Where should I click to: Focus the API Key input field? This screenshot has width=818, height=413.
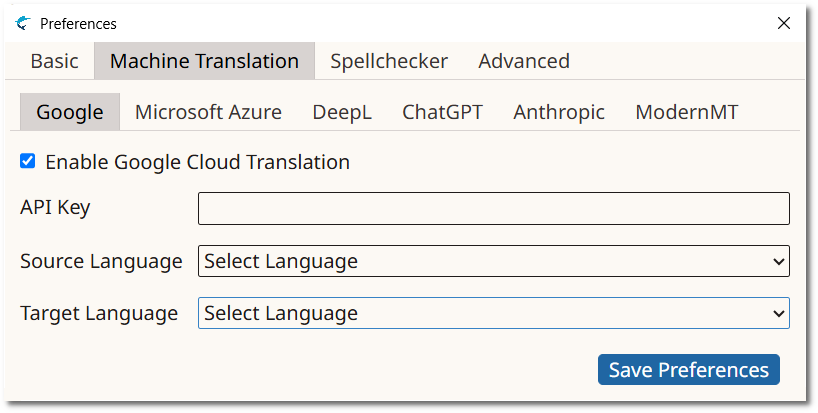494,209
